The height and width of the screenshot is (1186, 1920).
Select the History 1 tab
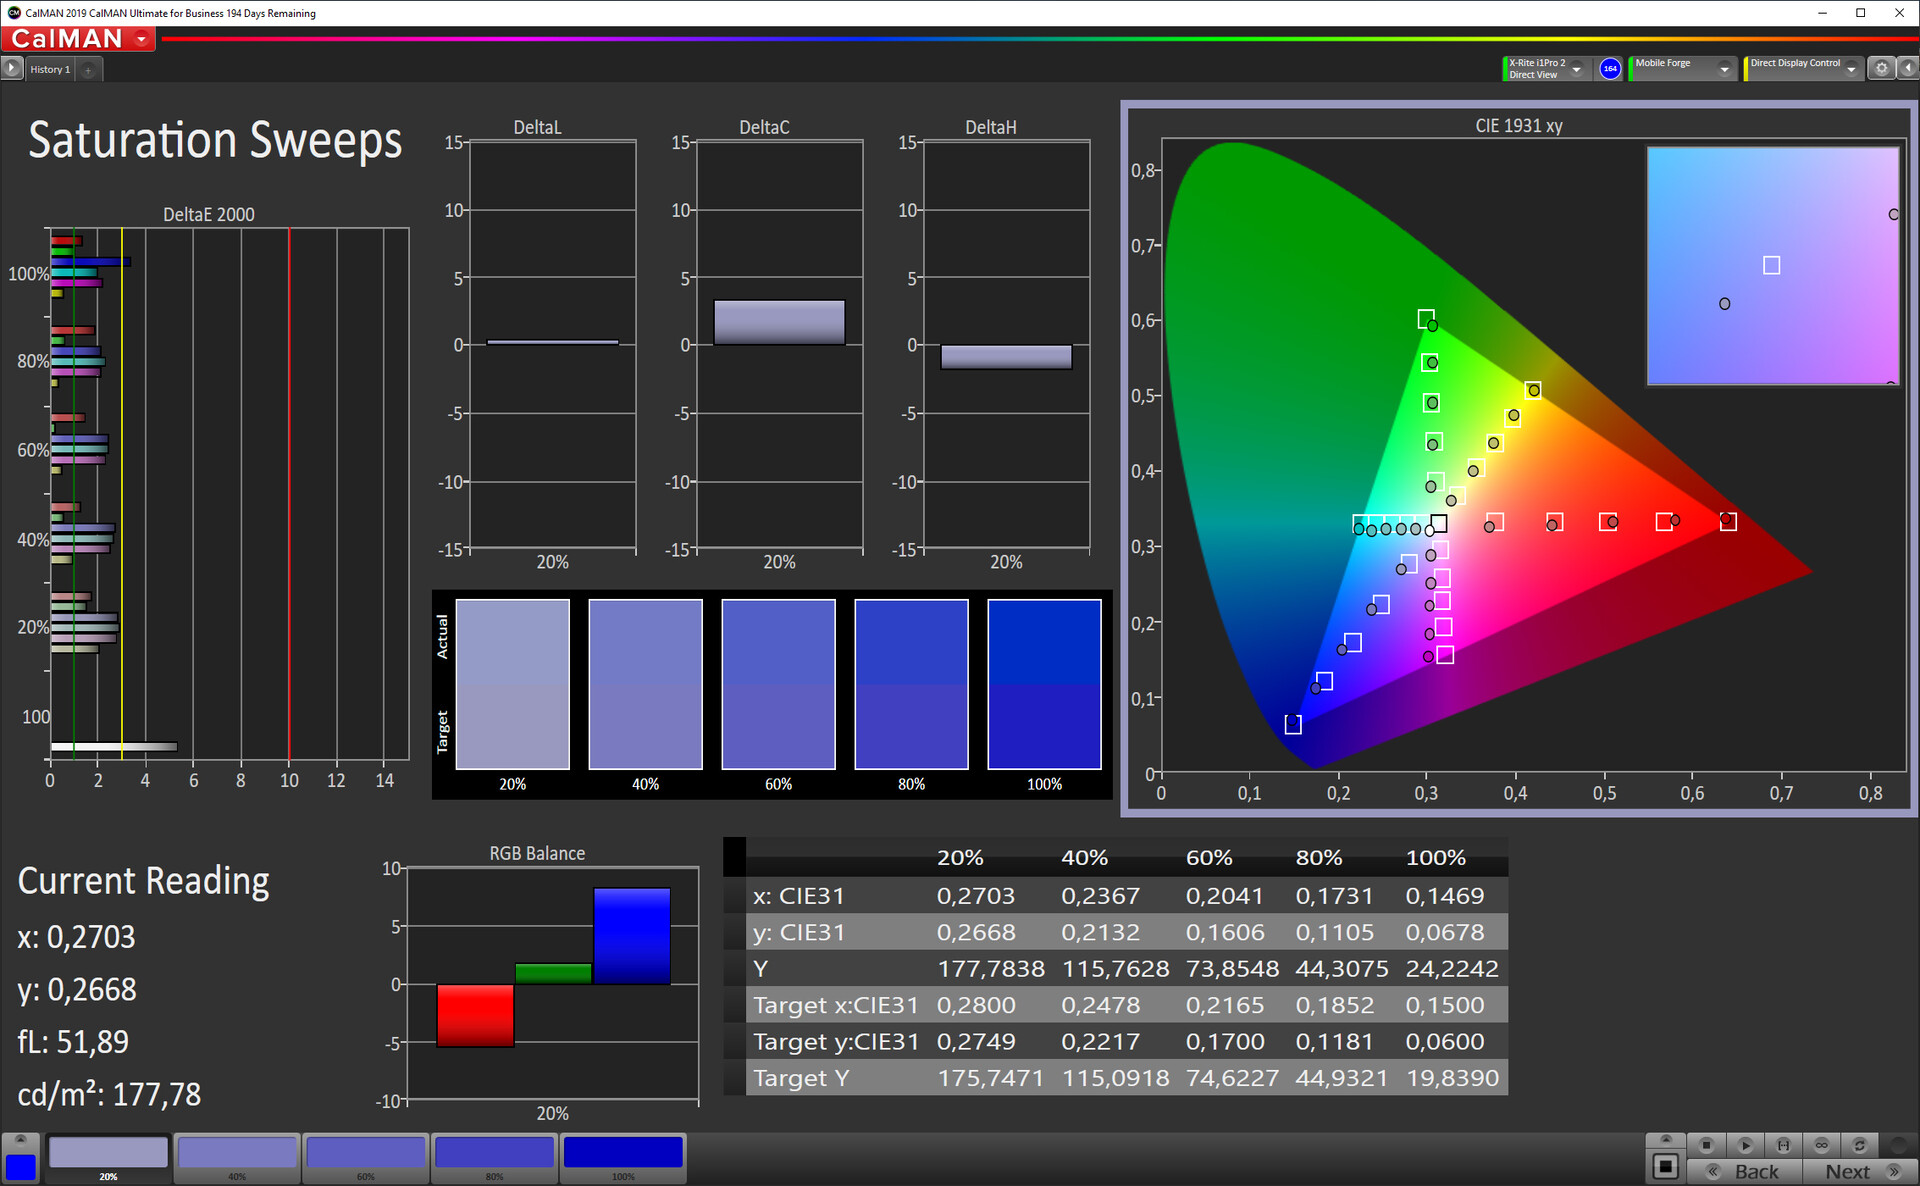[49, 69]
